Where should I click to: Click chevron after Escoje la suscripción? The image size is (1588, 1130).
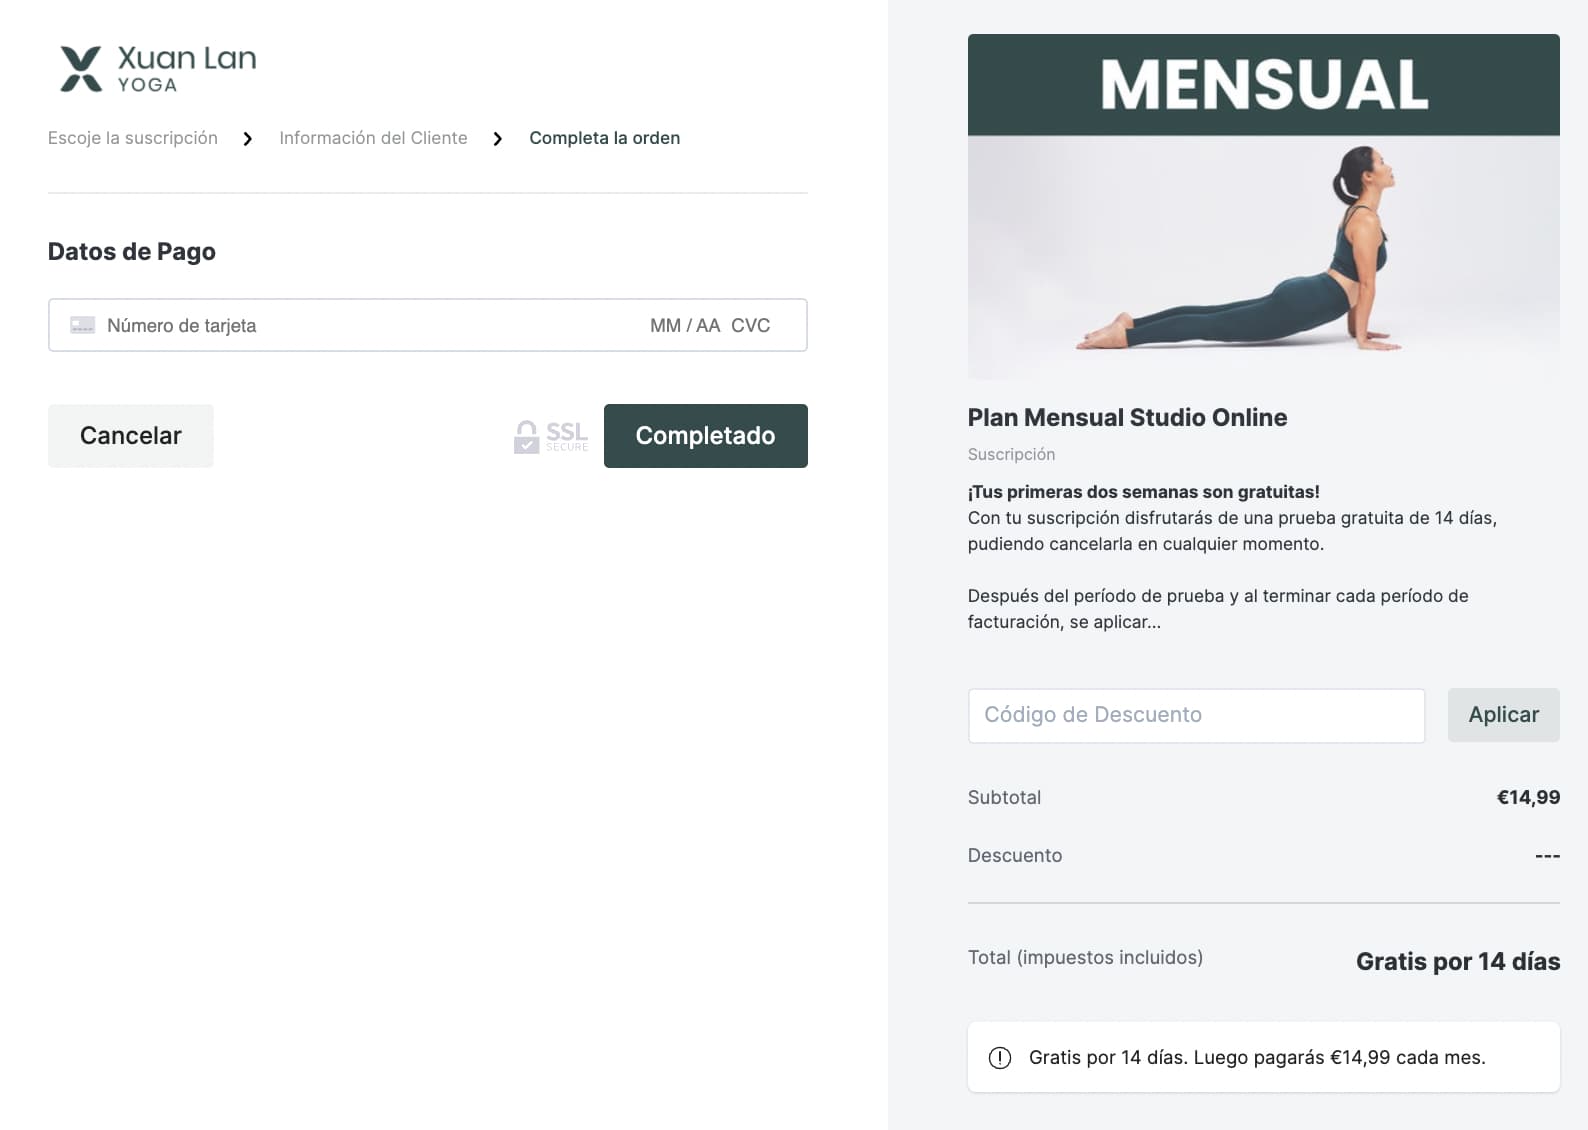pos(248,139)
